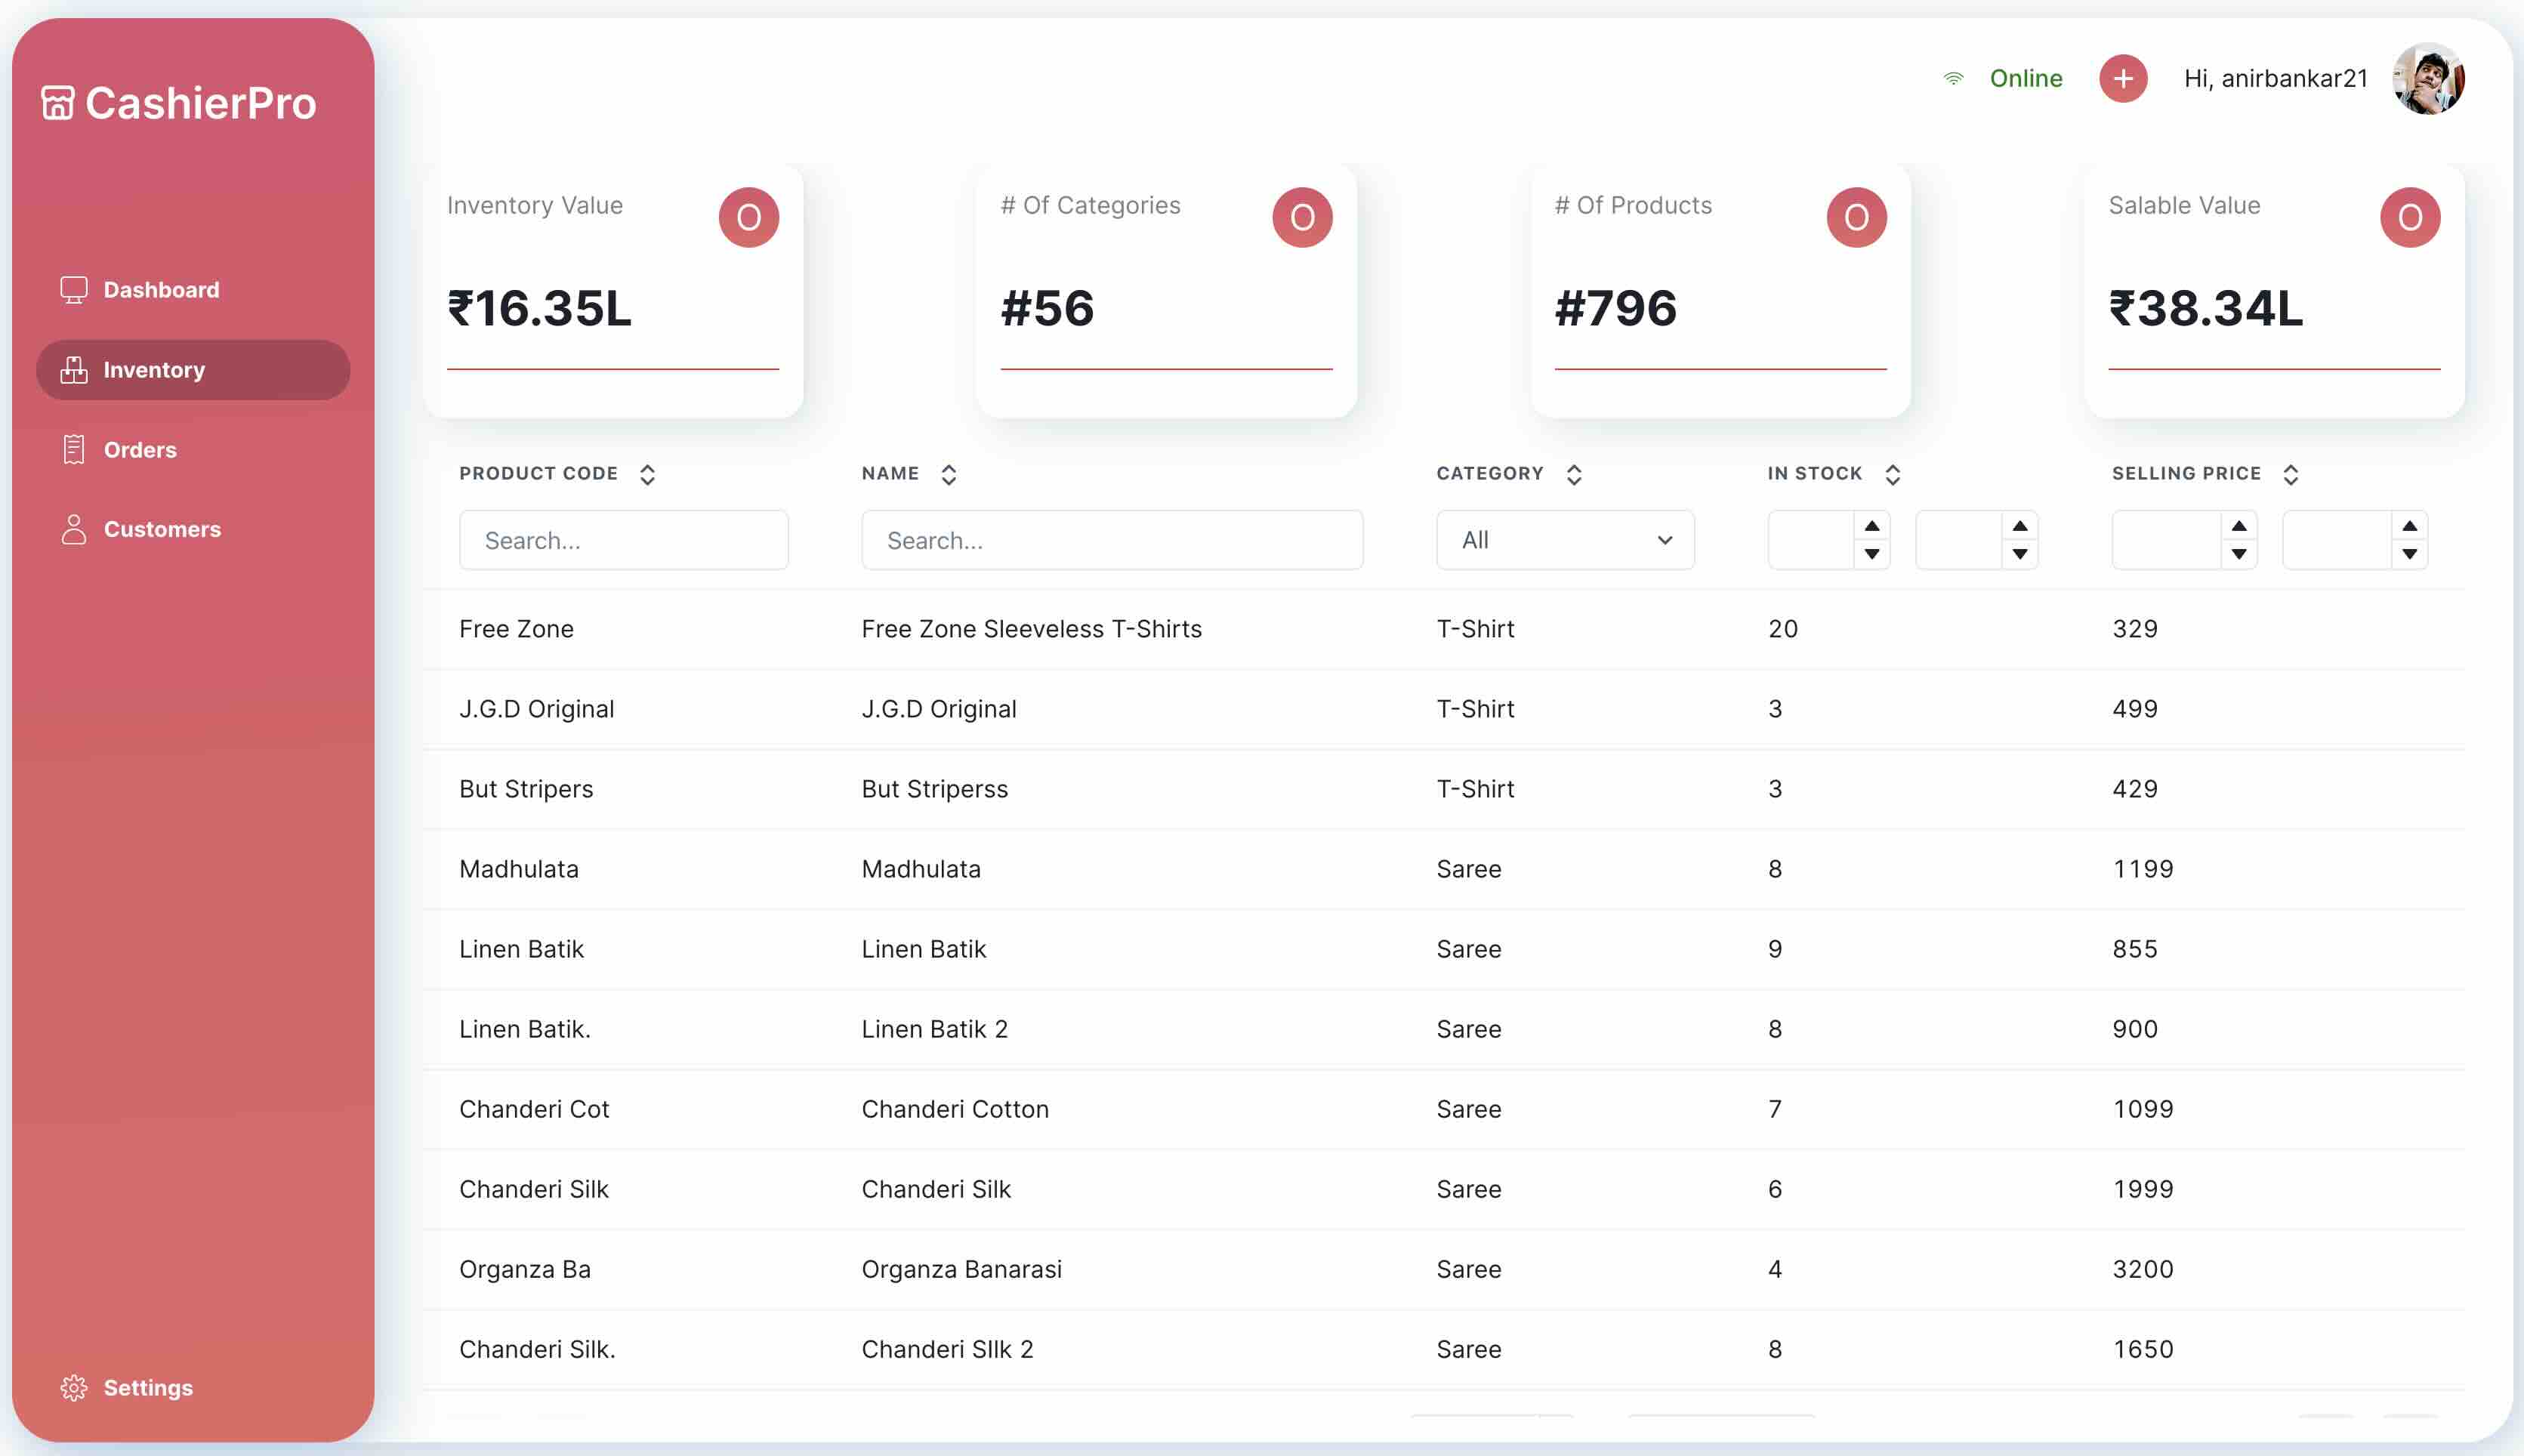The height and width of the screenshot is (1456, 2524).
Task: Sort table by Product Code column
Action: [x=647, y=474]
